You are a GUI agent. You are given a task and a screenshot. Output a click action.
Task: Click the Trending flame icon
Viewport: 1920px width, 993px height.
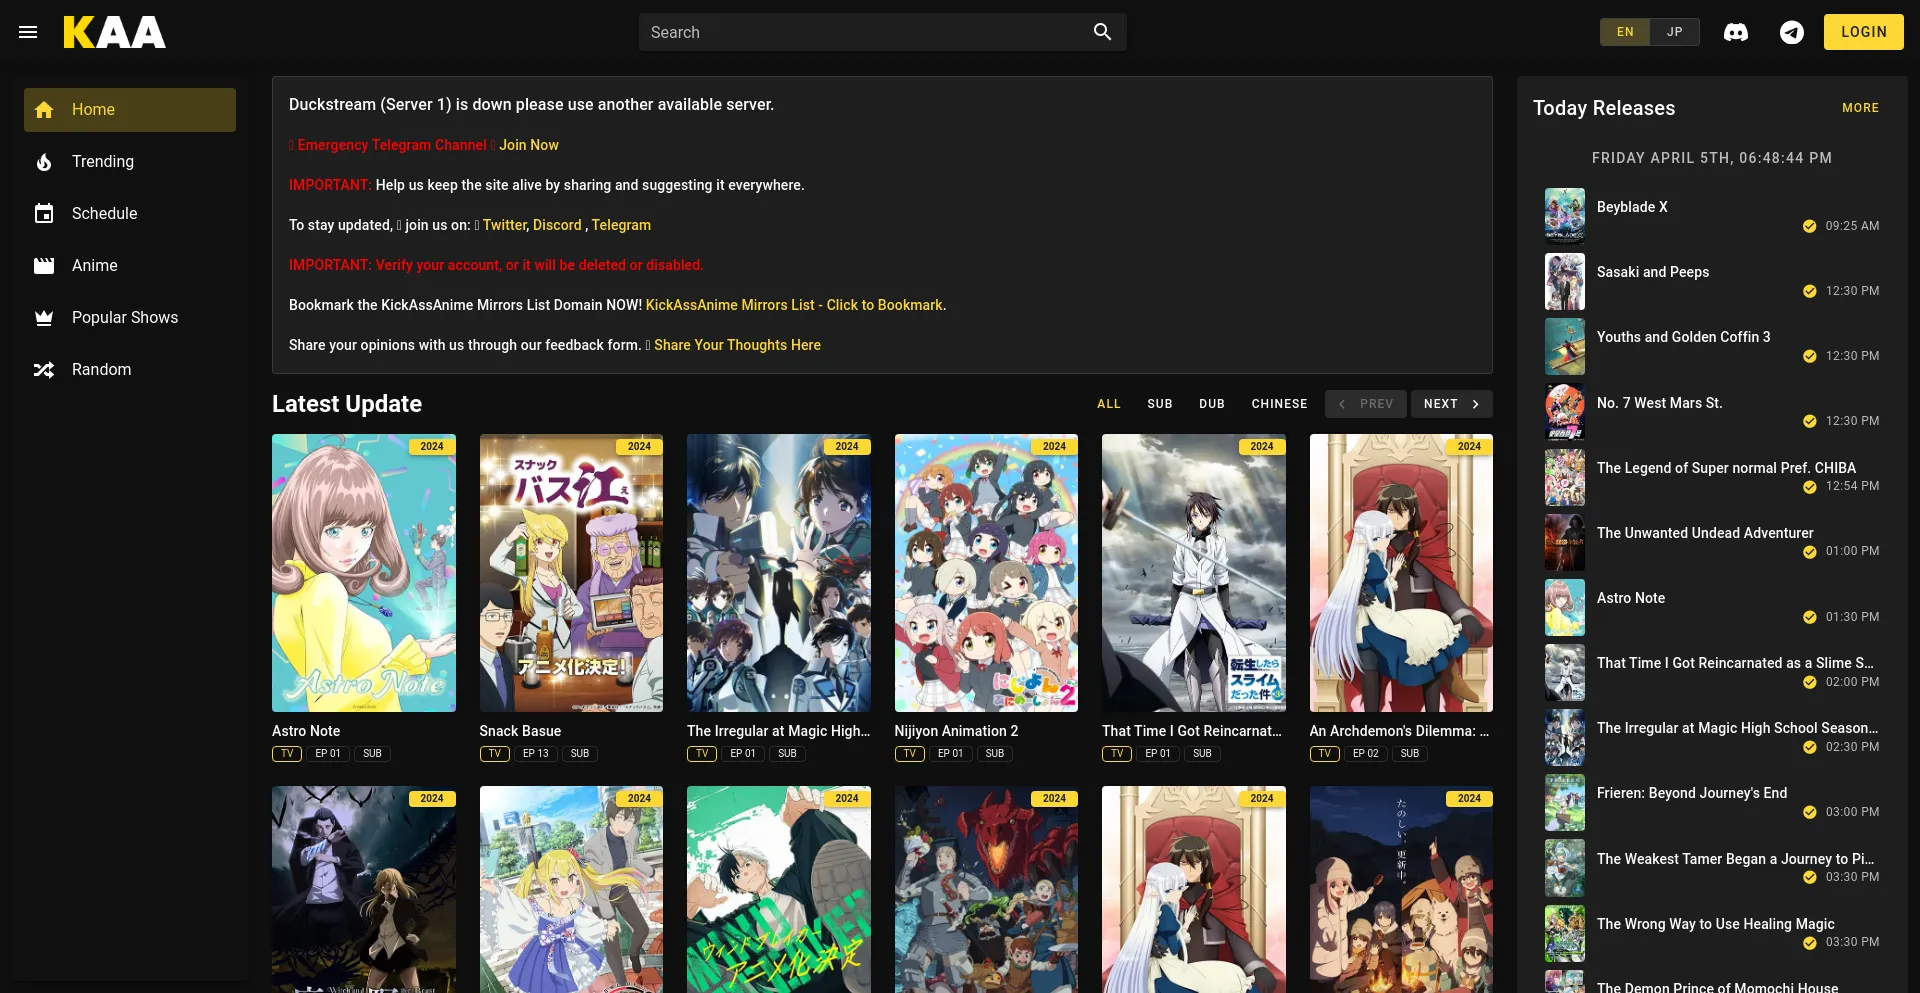point(44,162)
